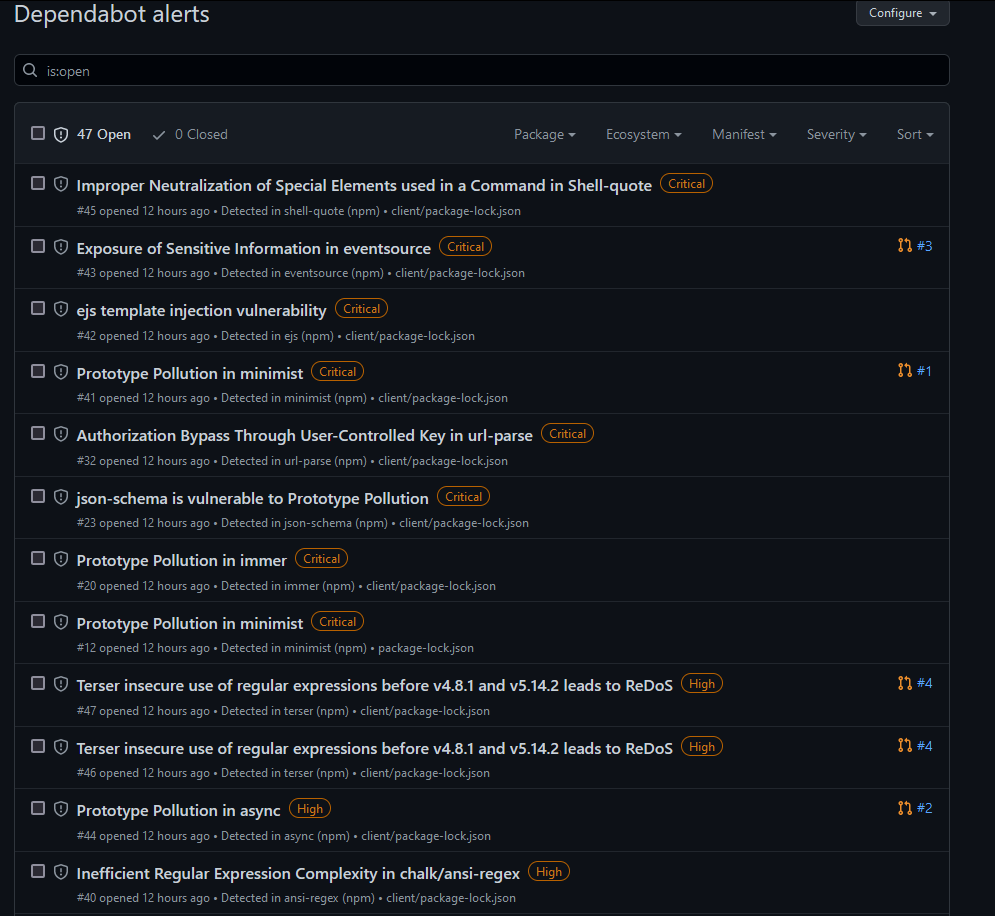Click Critical badge on Shell-quote alert
Screen dimensions: 995x916
coord(686,183)
